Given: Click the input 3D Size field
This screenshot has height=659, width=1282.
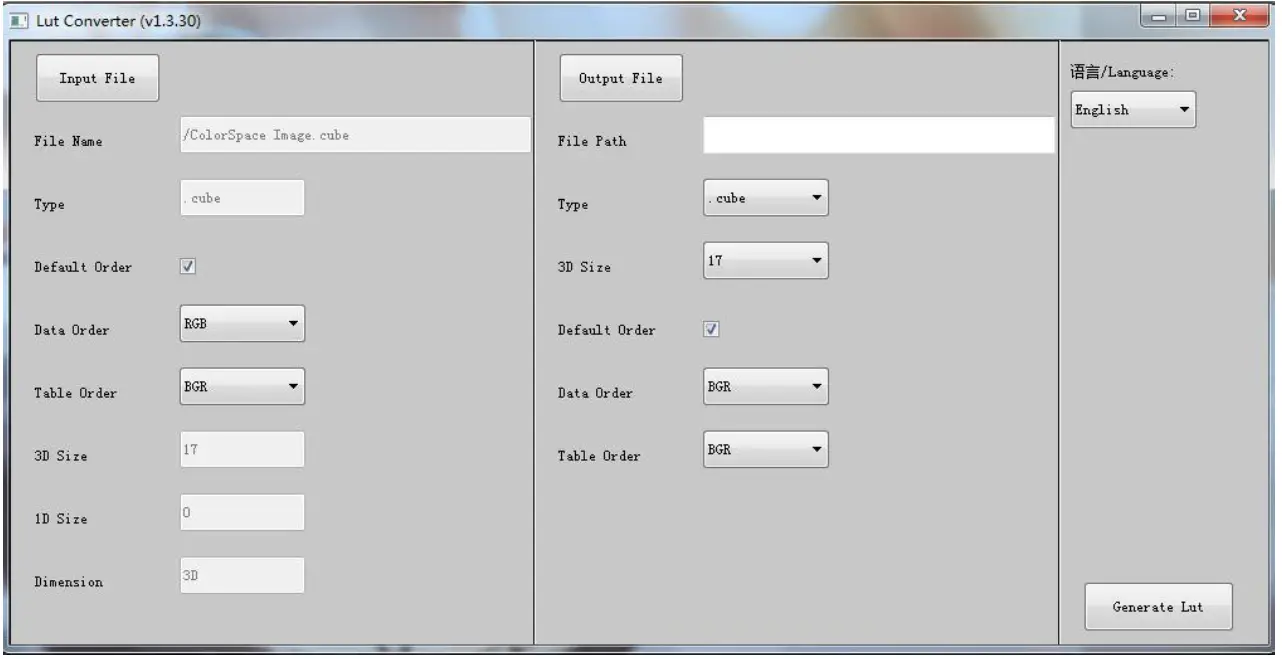Looking at the screenshot, I should [241, 450].
